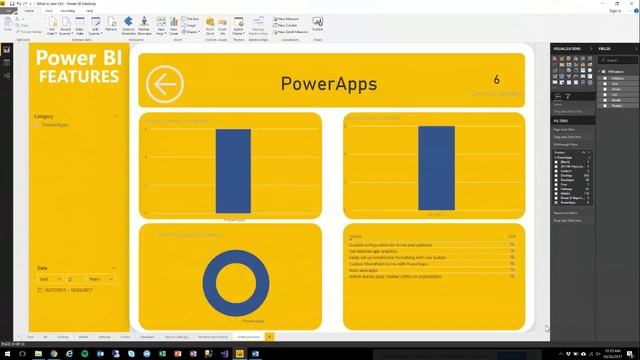Click the Undo icon in title bar

(x=19, y=3)
